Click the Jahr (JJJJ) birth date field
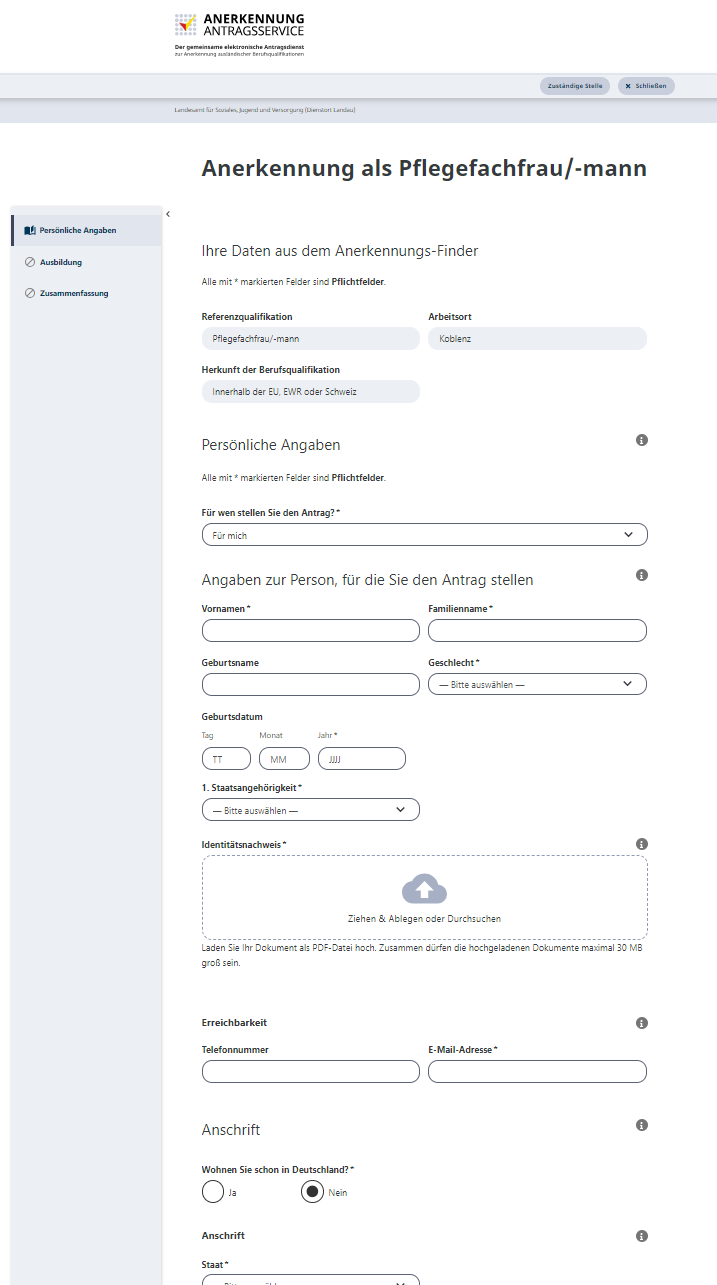717x1285 pixels. click(362, 759)
